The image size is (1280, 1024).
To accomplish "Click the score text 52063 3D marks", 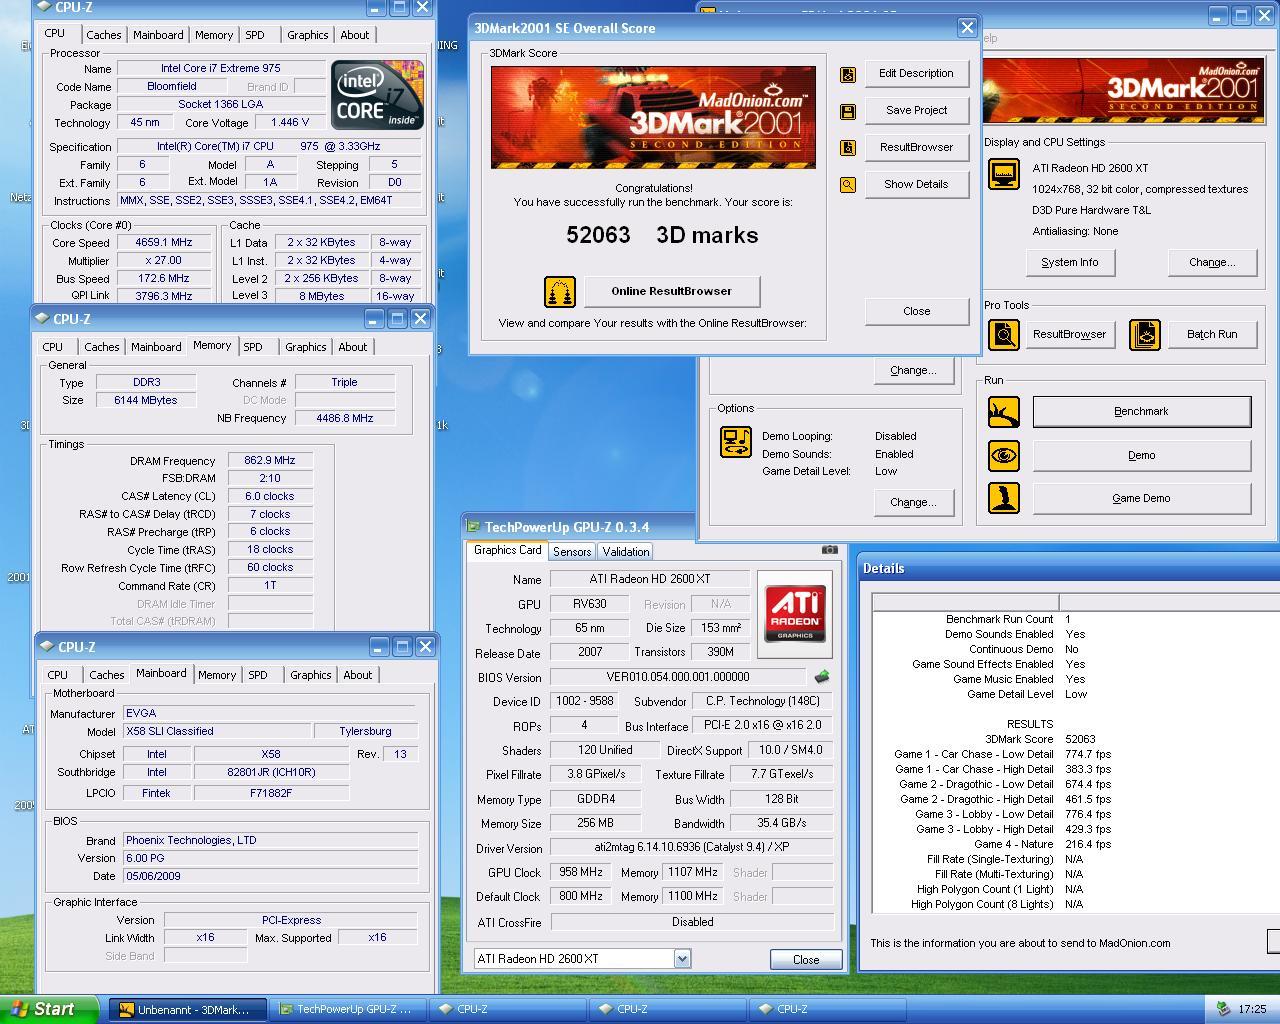I will (x=662, y=236).
